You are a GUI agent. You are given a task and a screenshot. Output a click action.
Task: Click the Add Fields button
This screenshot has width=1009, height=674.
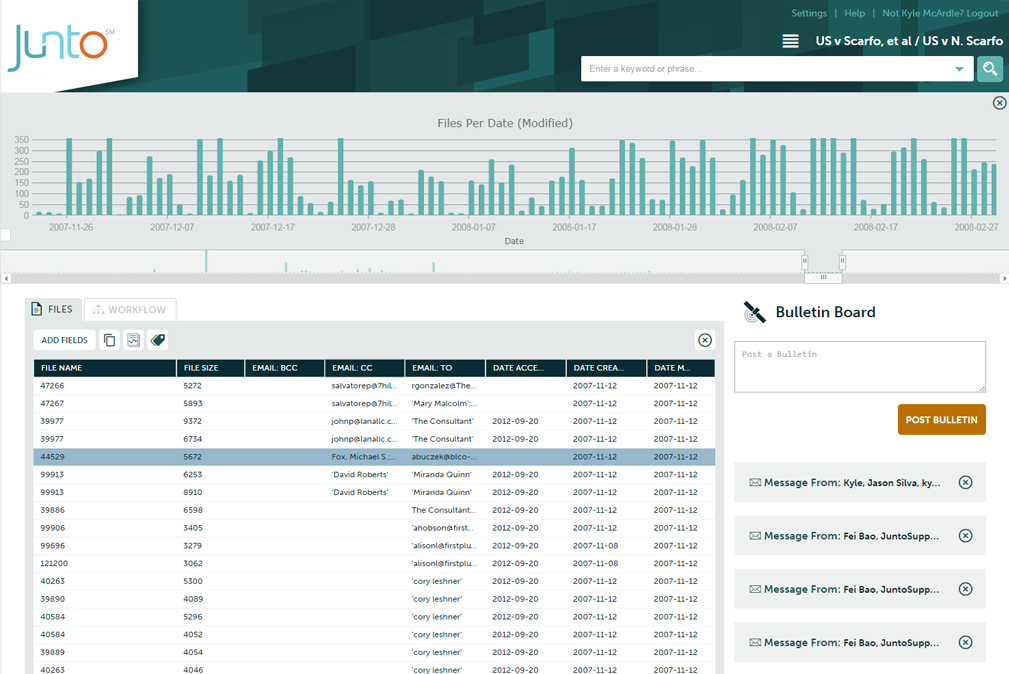[x=65, y=340]
